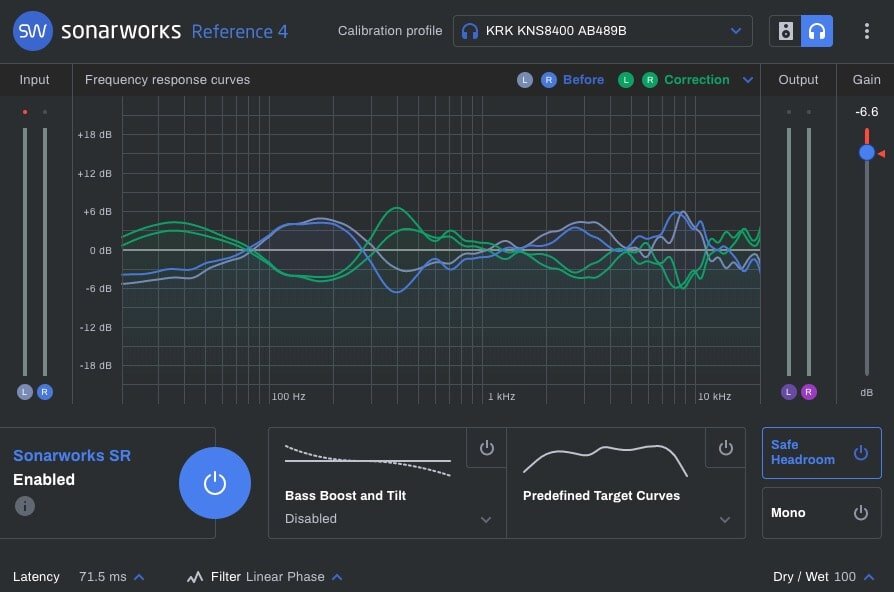The image size is (894, 592).
Task: Open the three-dot options menu
Action: click(867, 31)
